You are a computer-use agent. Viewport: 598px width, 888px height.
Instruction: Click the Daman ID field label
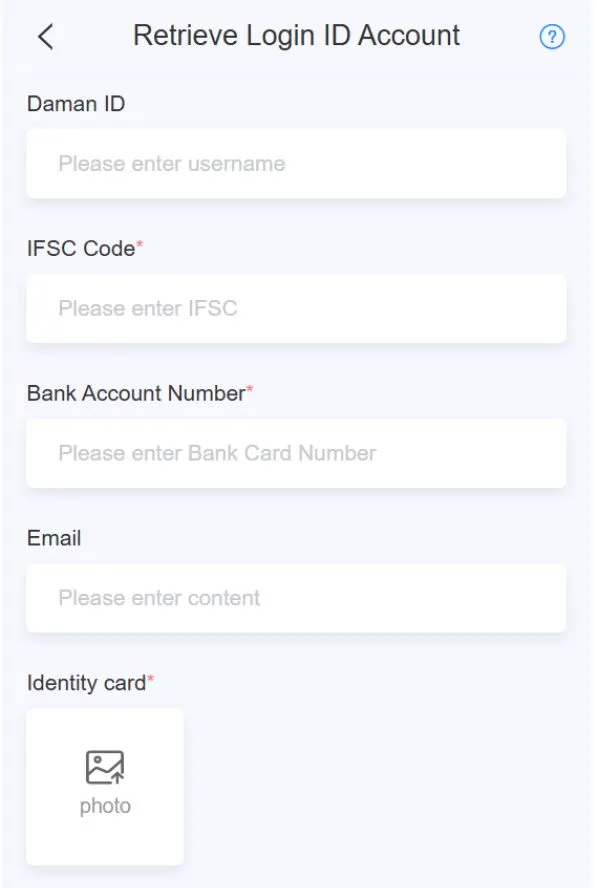point(76,103)
